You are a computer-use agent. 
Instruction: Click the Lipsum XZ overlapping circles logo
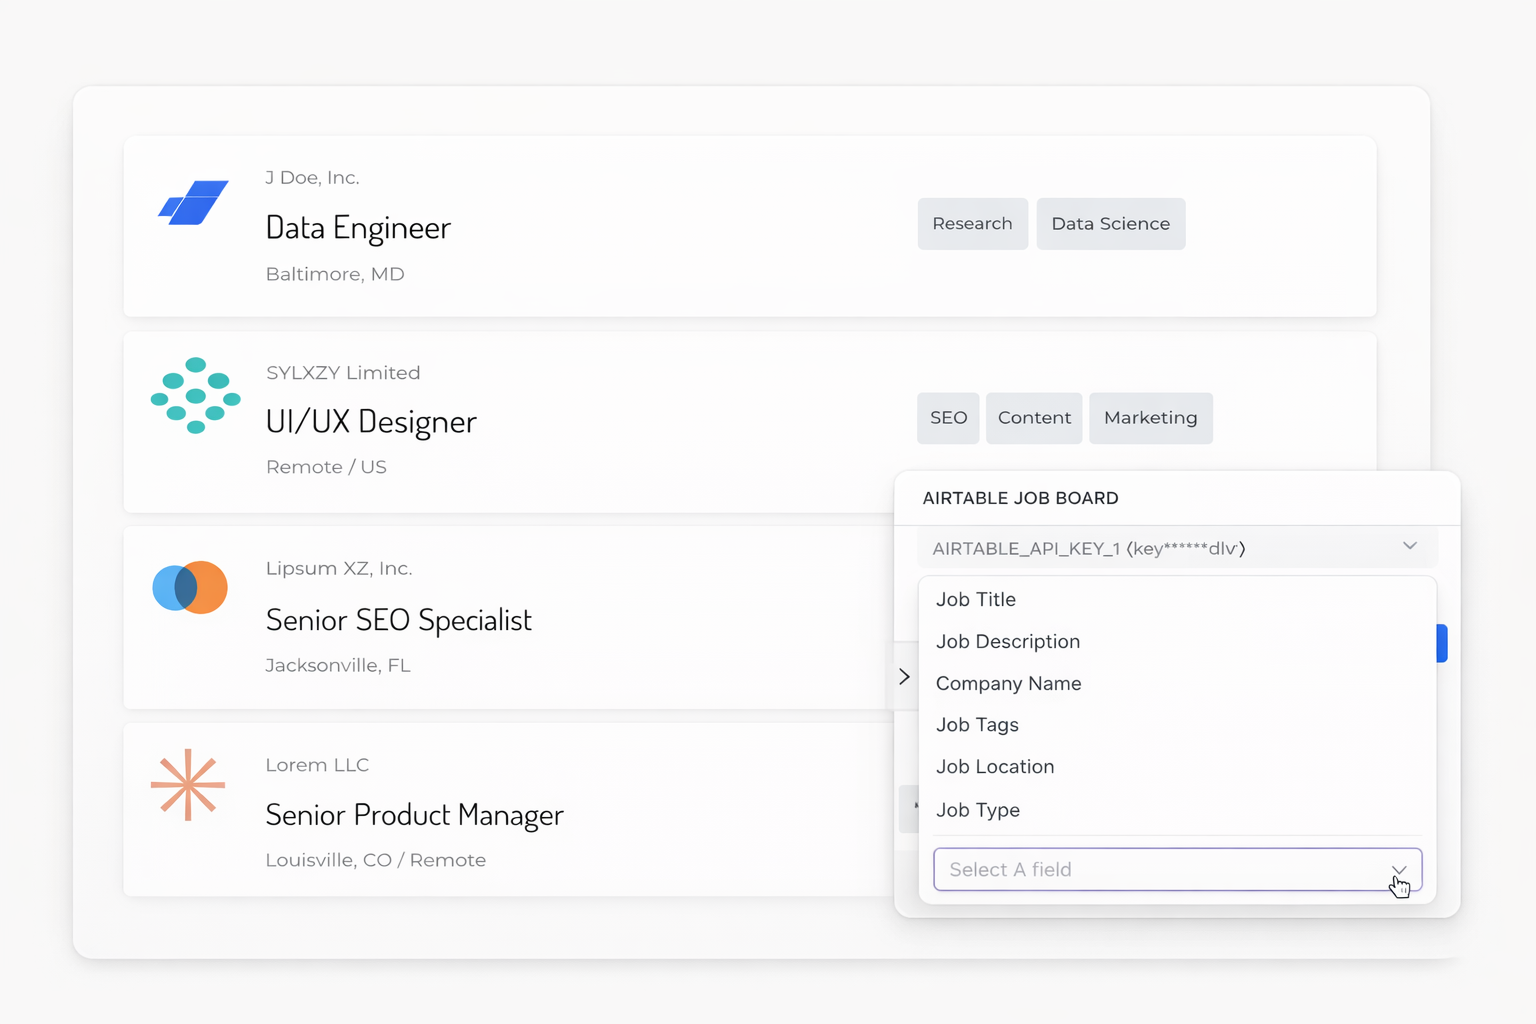click(190, 588)
